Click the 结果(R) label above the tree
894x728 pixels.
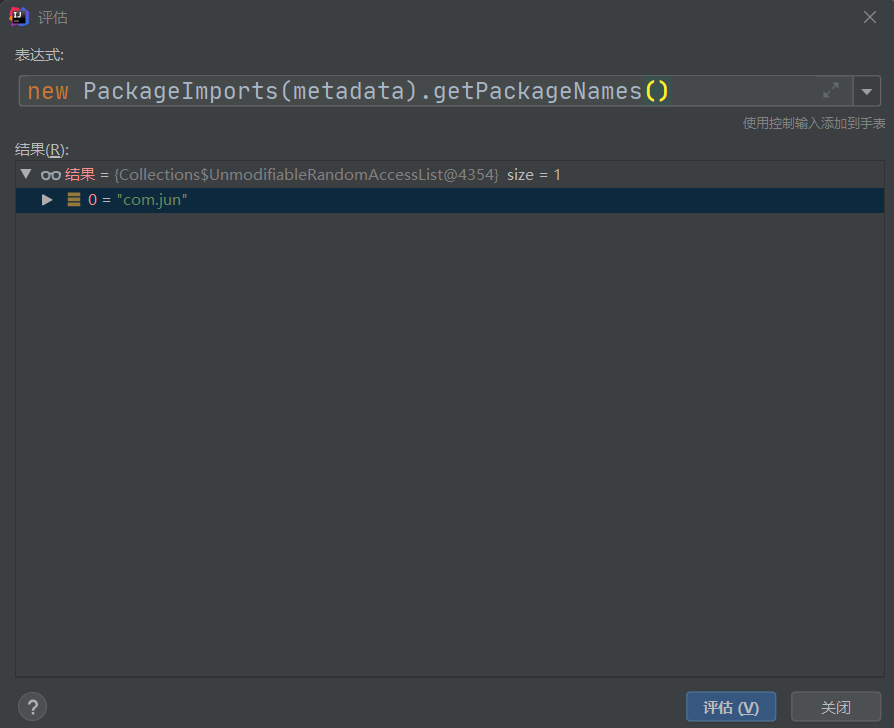[41, 149]
